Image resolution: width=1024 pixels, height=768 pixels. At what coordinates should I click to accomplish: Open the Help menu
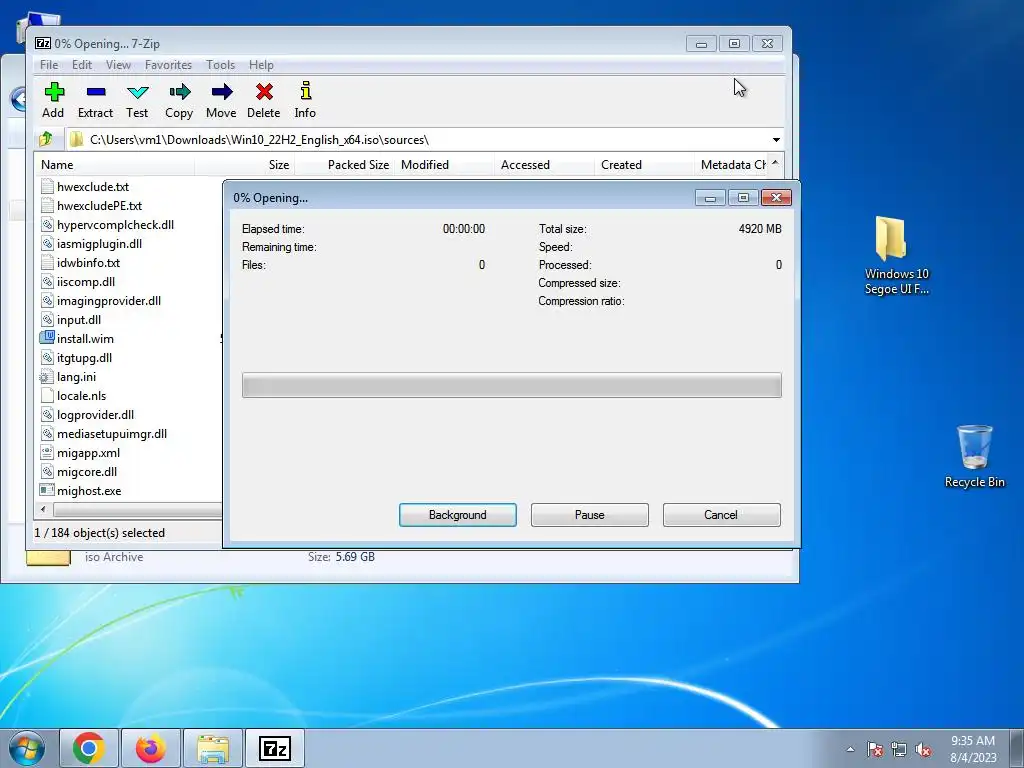(x=261, y=65)
